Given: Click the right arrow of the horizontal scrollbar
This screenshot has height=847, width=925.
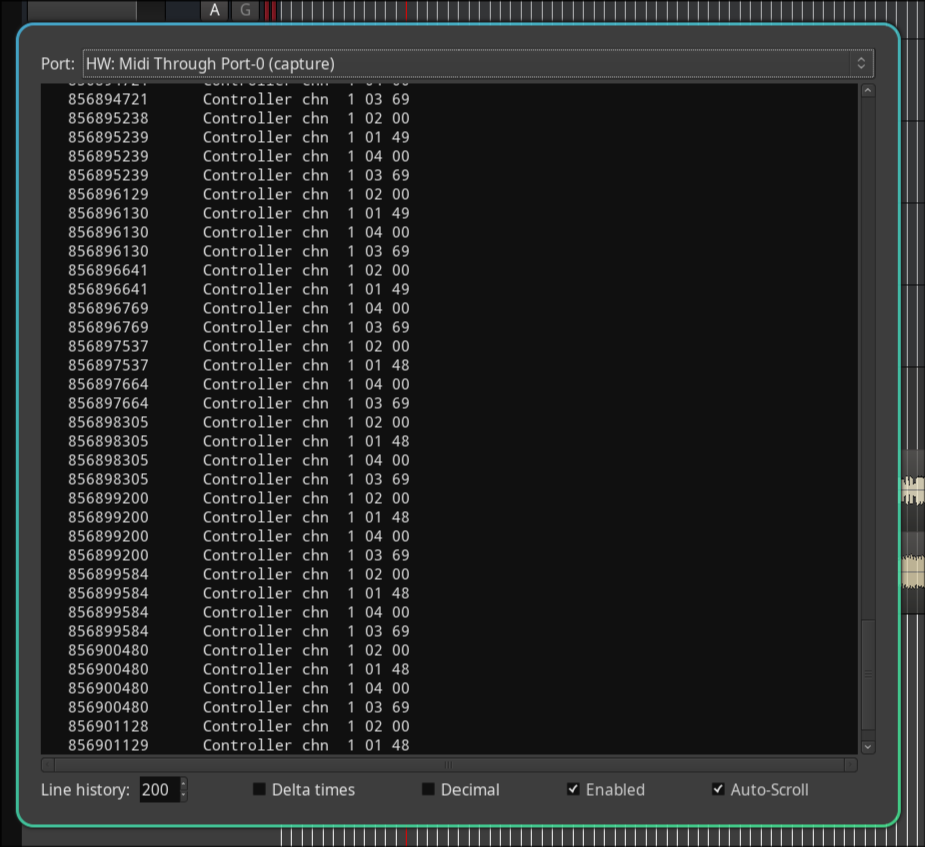Looking at the screenshot, I should [850, 765].
